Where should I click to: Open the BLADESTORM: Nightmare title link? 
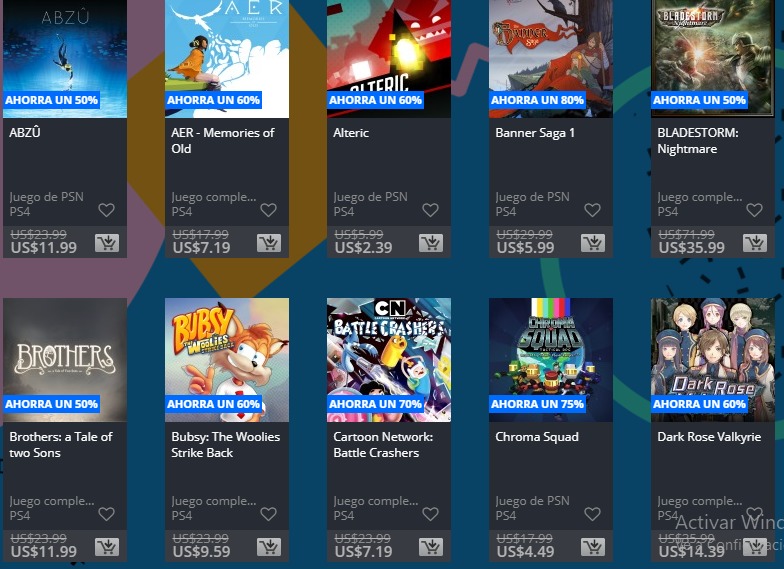(x=698, y=141)
